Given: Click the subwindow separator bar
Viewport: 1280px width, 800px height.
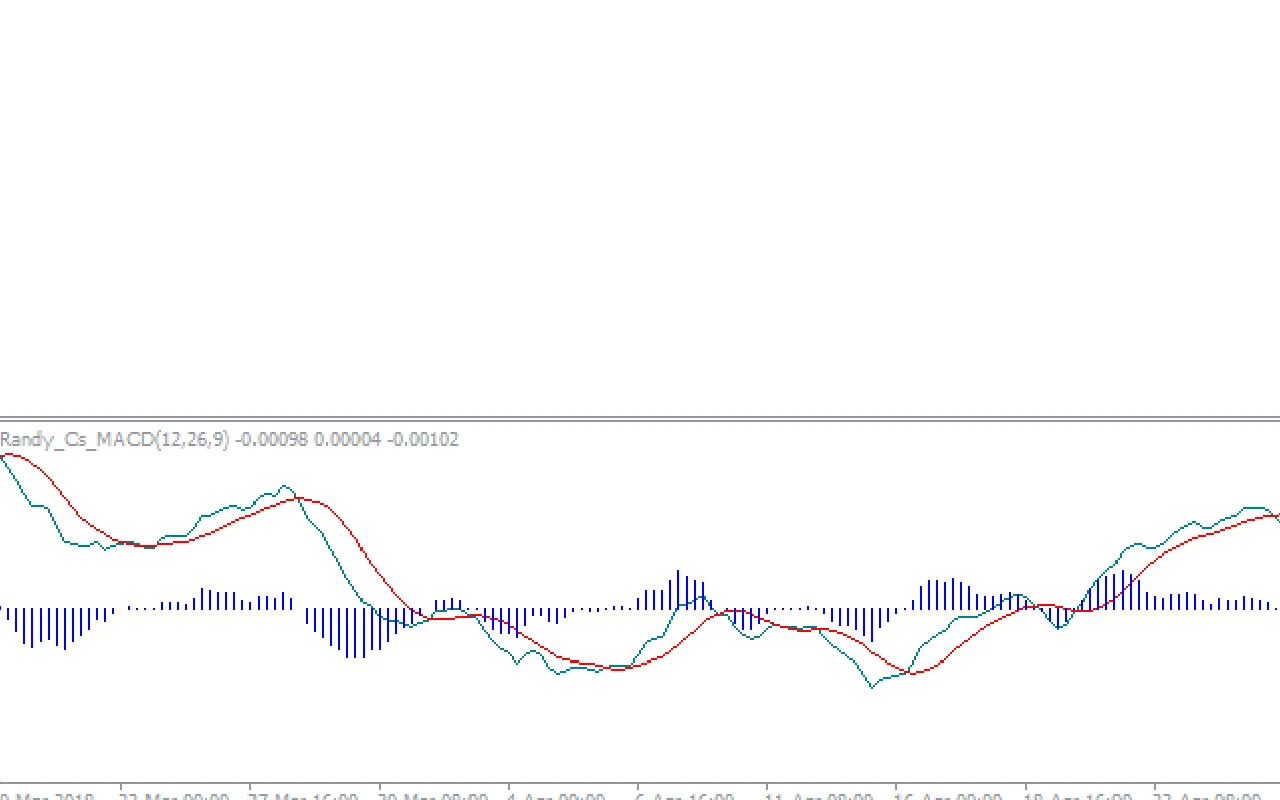Looking at the screenshot, I should (640, 420).
